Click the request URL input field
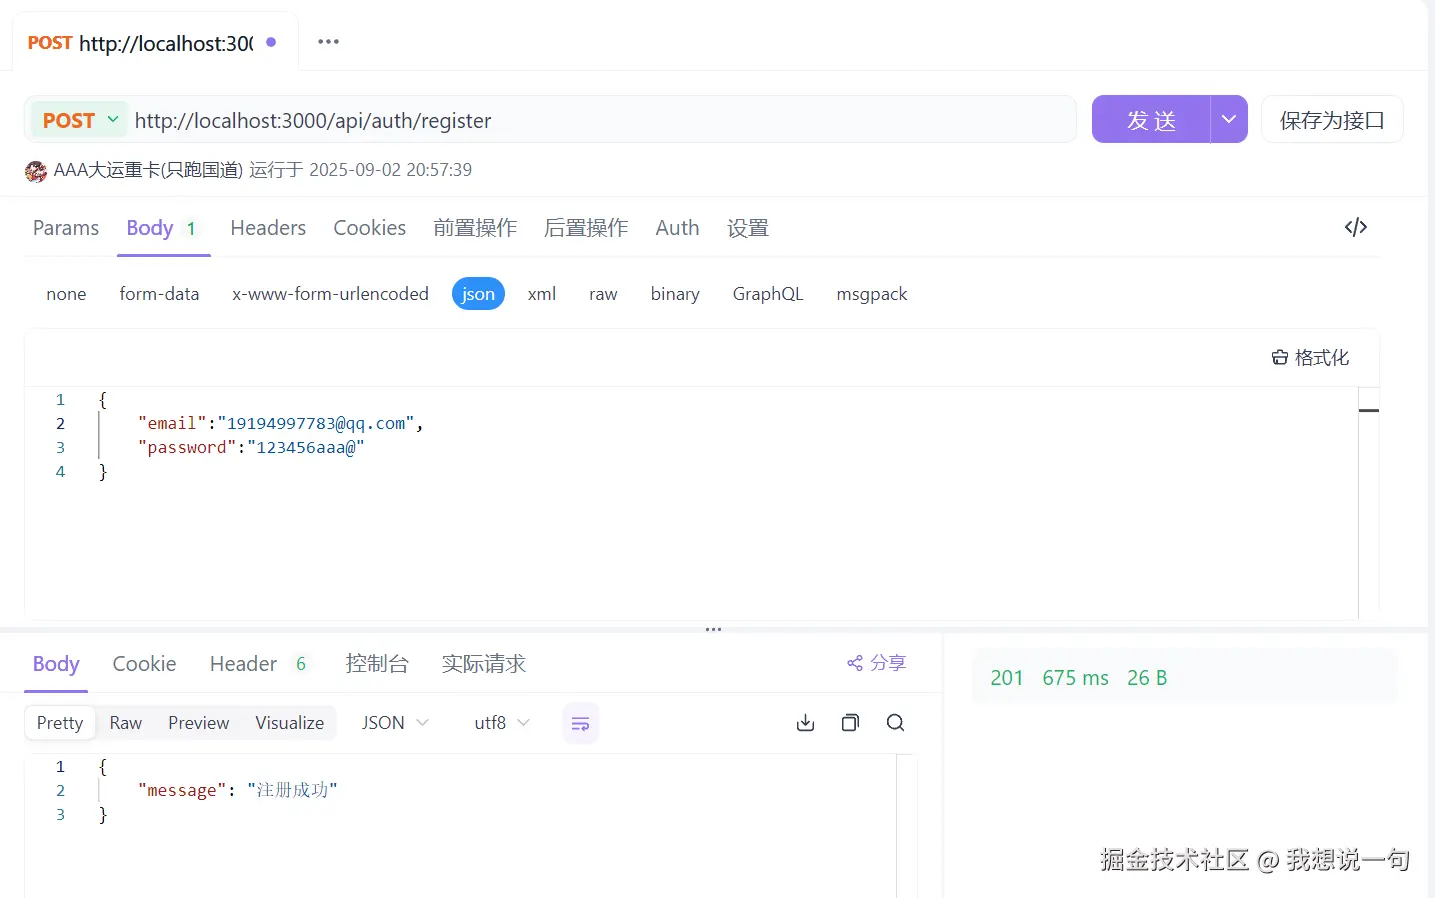 (x=602, y=121)
